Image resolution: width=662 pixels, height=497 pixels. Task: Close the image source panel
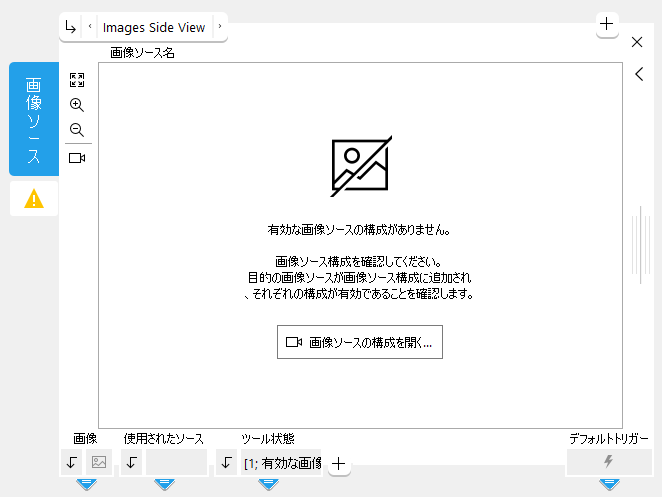pos(637,42)
